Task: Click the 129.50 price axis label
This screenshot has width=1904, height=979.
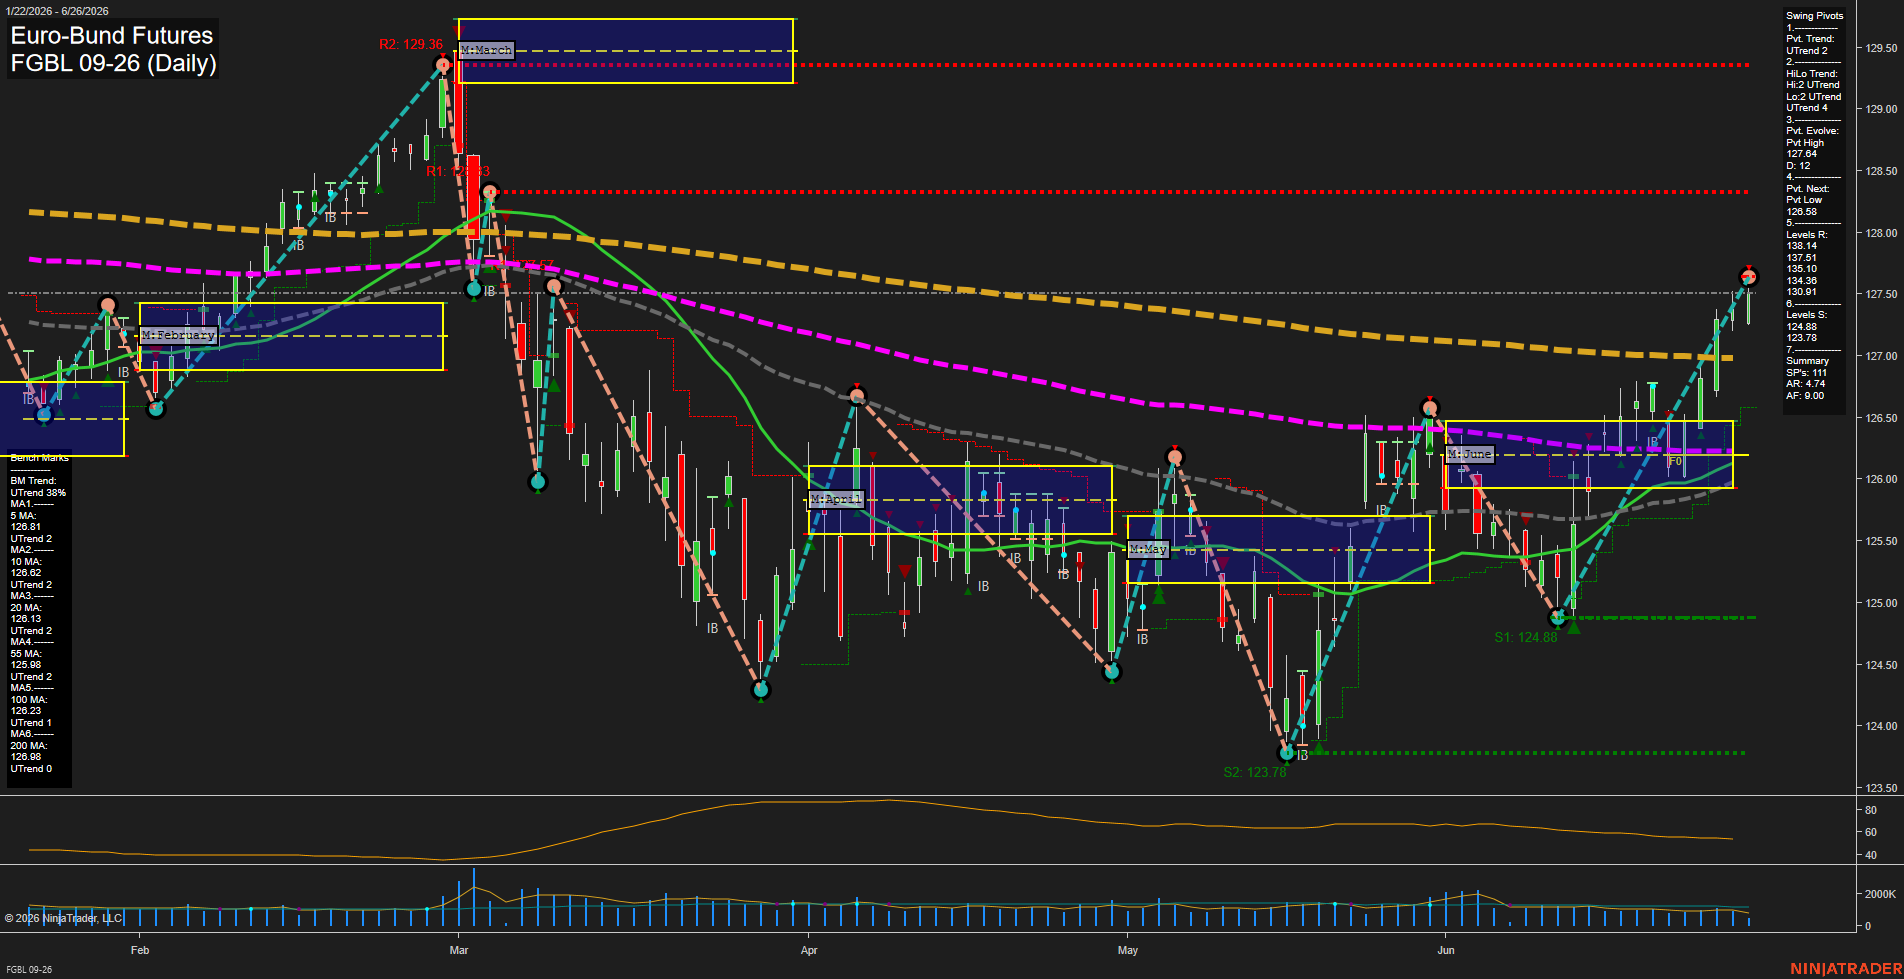Action: coord(1881,48)
